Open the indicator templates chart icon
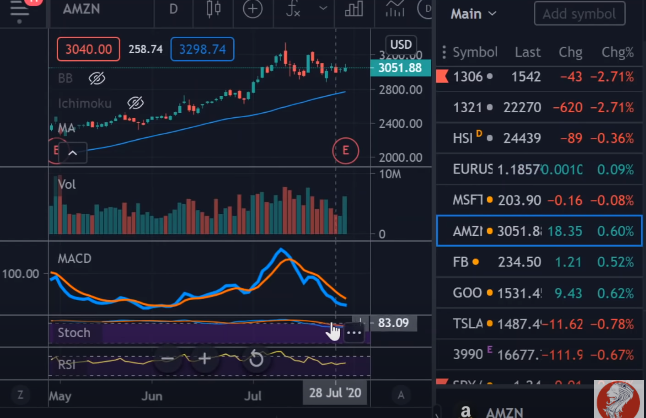 pyautogui.click(x=395, y=9)
